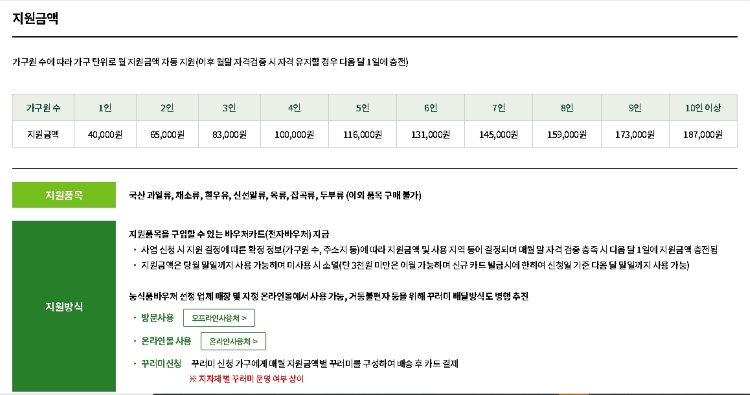Click the 145,000원 amount cell

tap(498, 134)
